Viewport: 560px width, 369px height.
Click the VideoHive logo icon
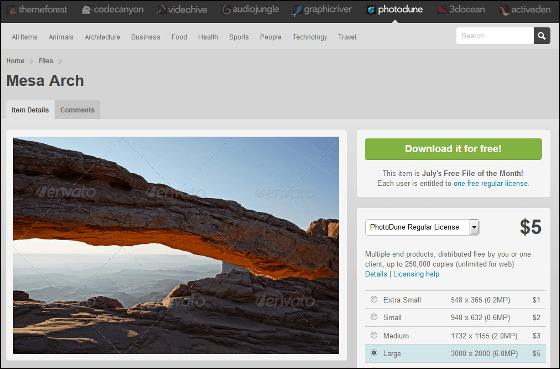pos(161,10)
